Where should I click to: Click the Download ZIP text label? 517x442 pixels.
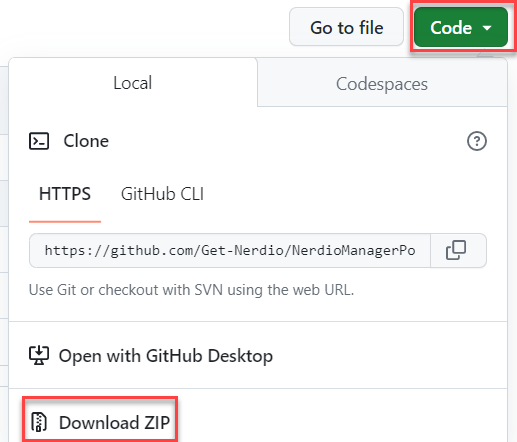114,422
